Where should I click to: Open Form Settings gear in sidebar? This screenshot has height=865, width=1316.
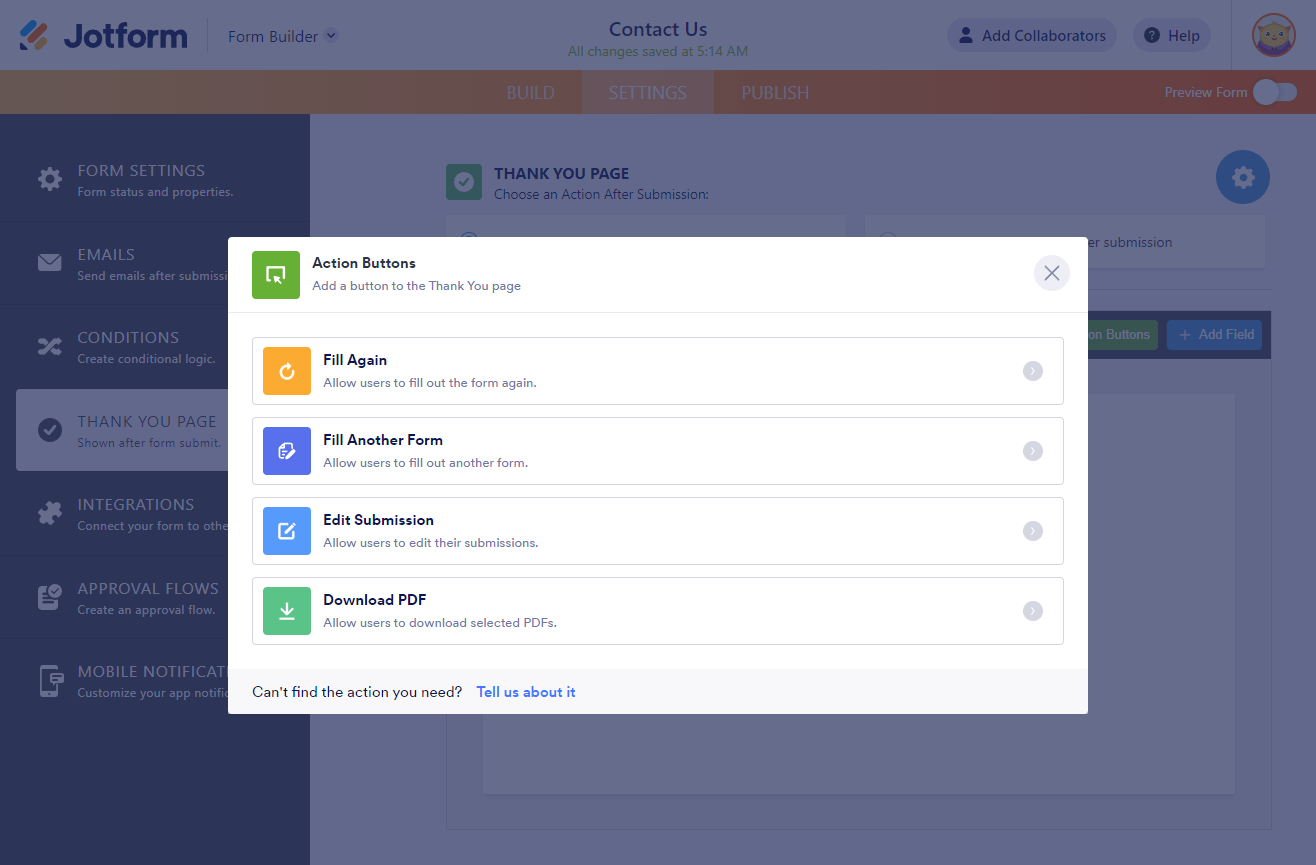tap(50, 180)
